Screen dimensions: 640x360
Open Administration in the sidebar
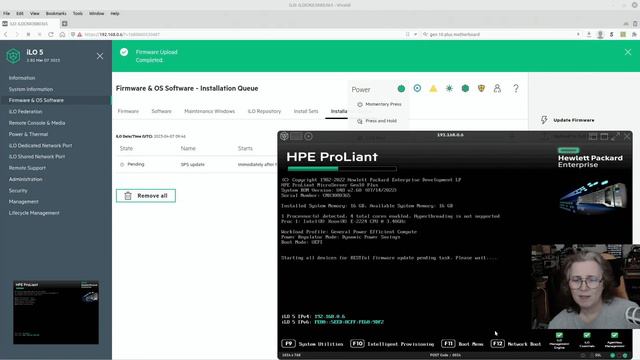(x=25, y=179)
